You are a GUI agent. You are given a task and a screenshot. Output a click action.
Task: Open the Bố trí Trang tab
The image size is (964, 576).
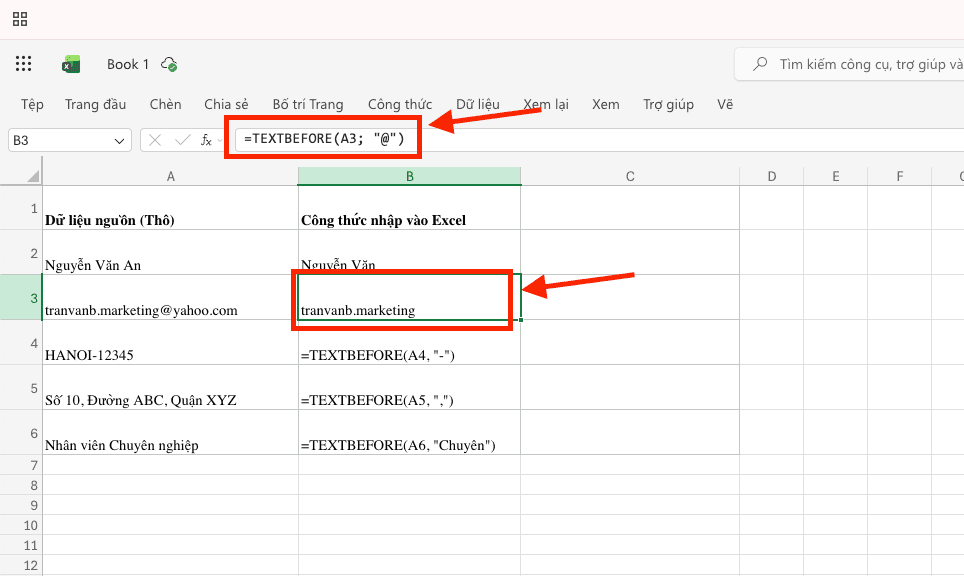tap(308, 105)
